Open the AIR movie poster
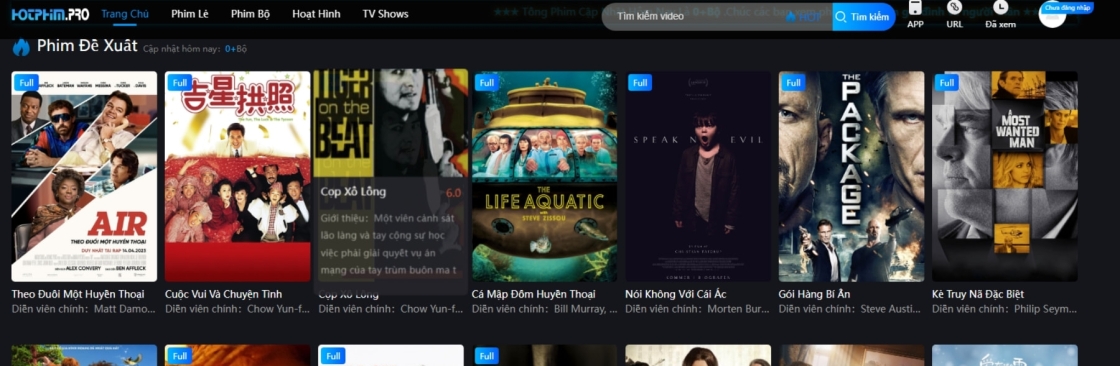Viewport: 1120px width, 366px height. pyautogui.click(x=84, y=177)
